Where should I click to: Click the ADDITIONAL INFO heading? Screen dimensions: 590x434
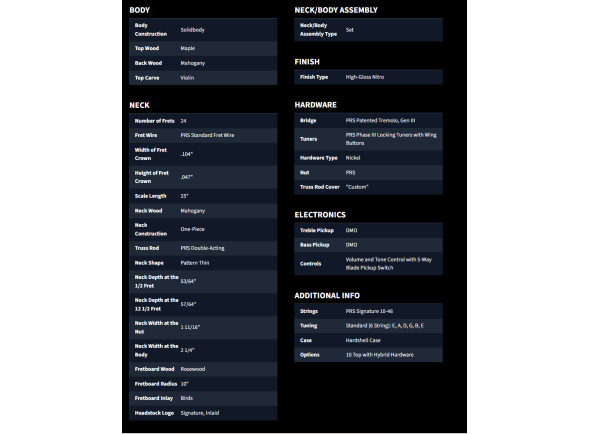(x=327, y=296)
